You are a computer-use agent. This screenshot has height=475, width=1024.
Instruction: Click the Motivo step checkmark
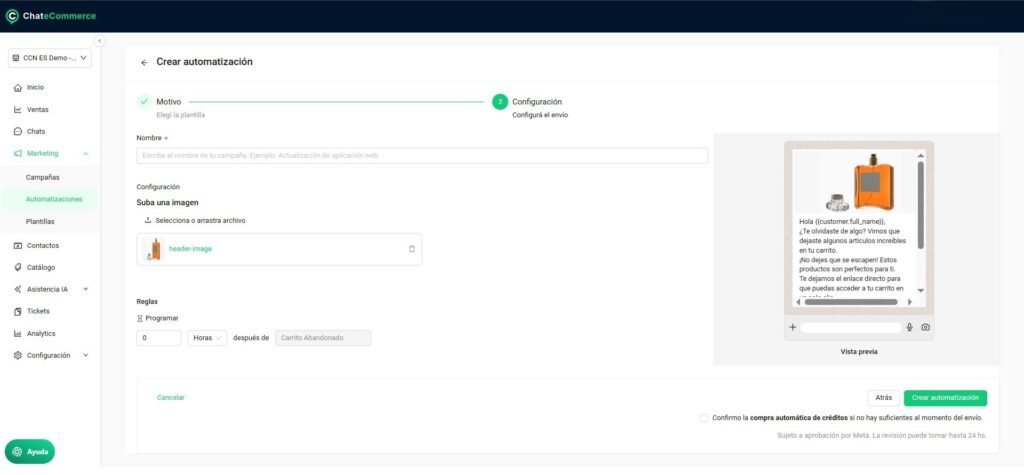pos(144,102)
